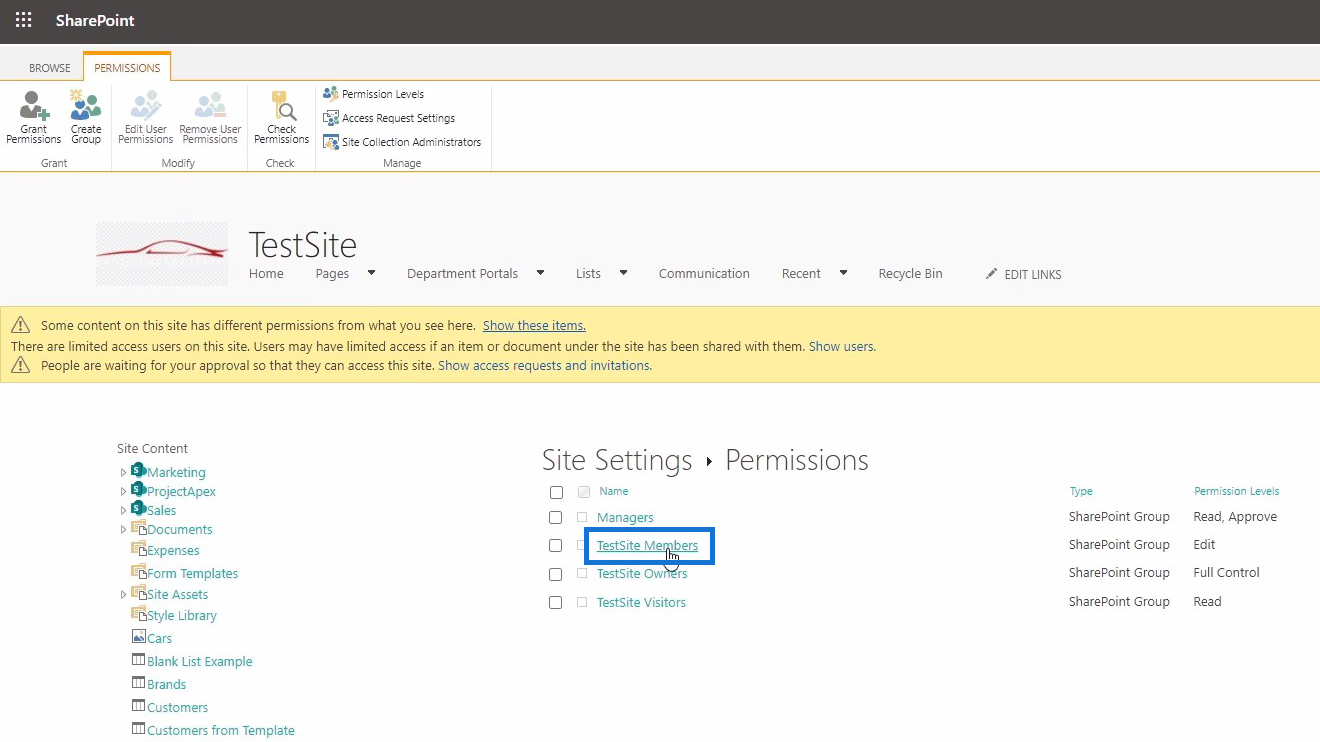Viewport: 1320px width, 742px height.
Task: Click the Marketing subsite icon in Site Content
Action: pyautogui.click(x=139, y=470)
